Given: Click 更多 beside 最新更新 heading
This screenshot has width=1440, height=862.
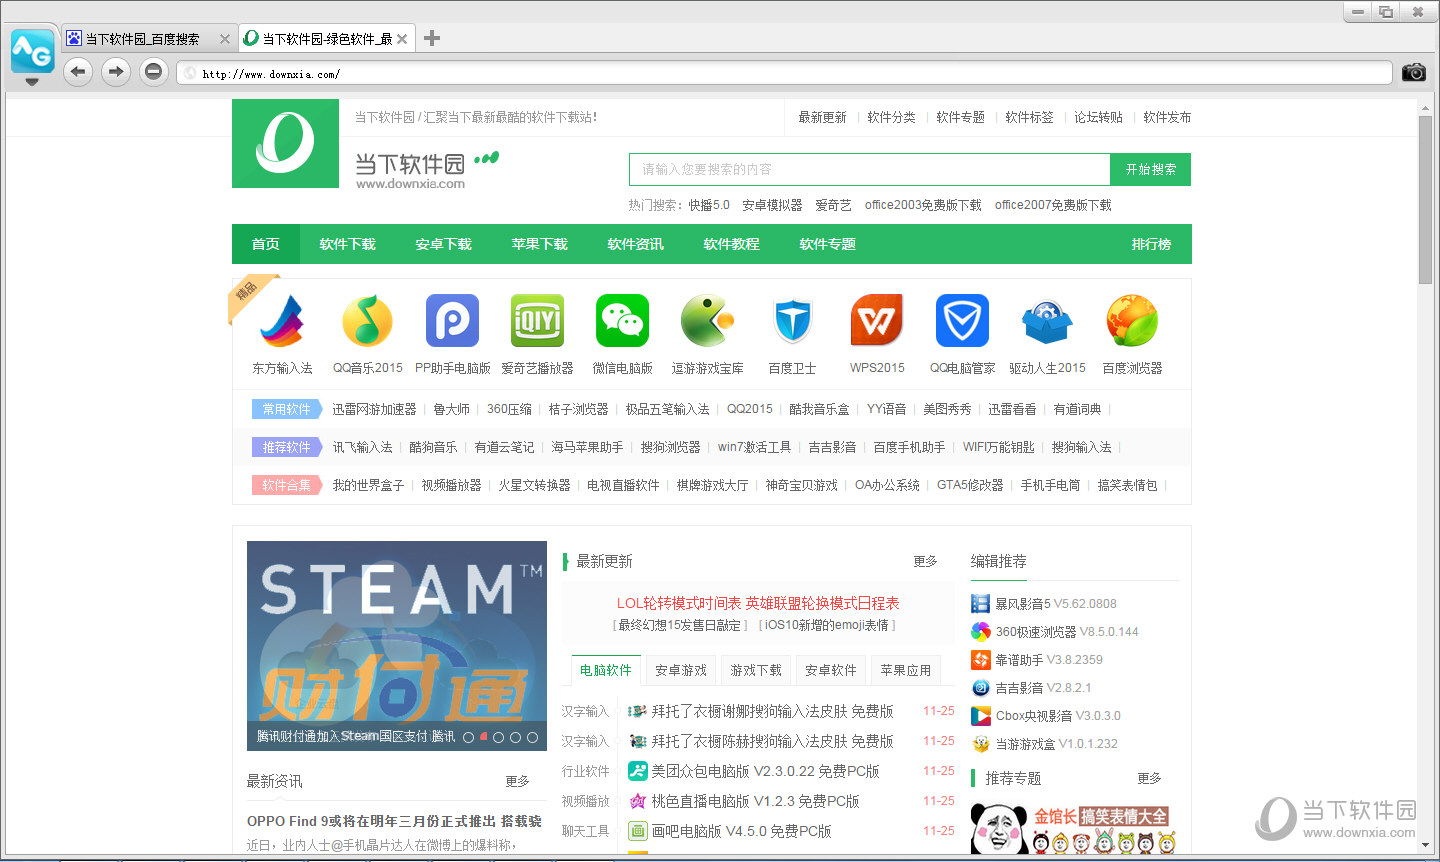Looking at the screenshot, I should tap(925, 561).
